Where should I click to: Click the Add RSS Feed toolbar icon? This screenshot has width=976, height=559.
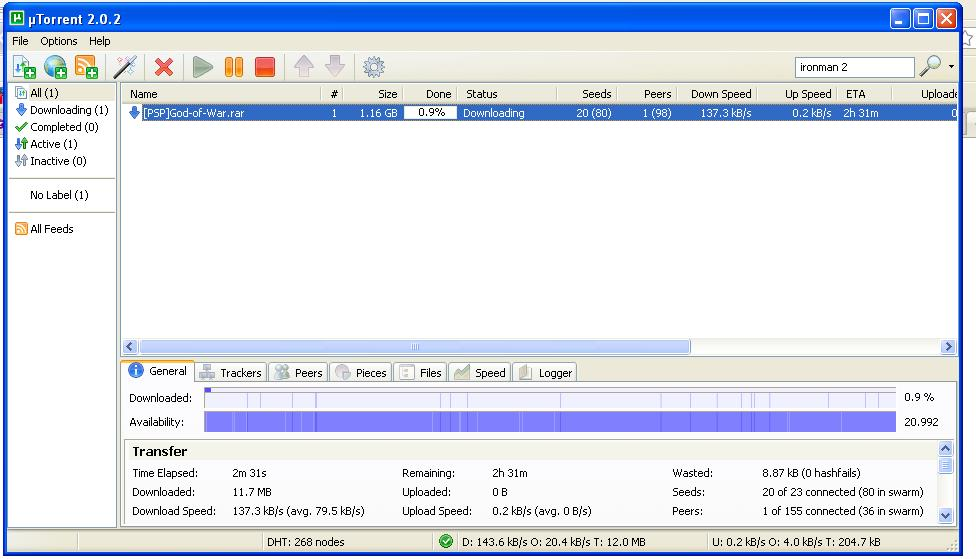(86, 67)
